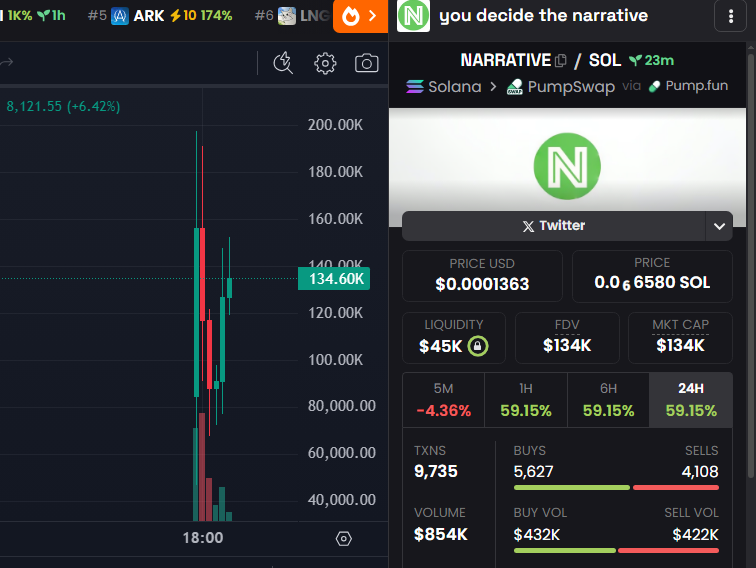Click the price 6580 SOL box

(652, 276)
